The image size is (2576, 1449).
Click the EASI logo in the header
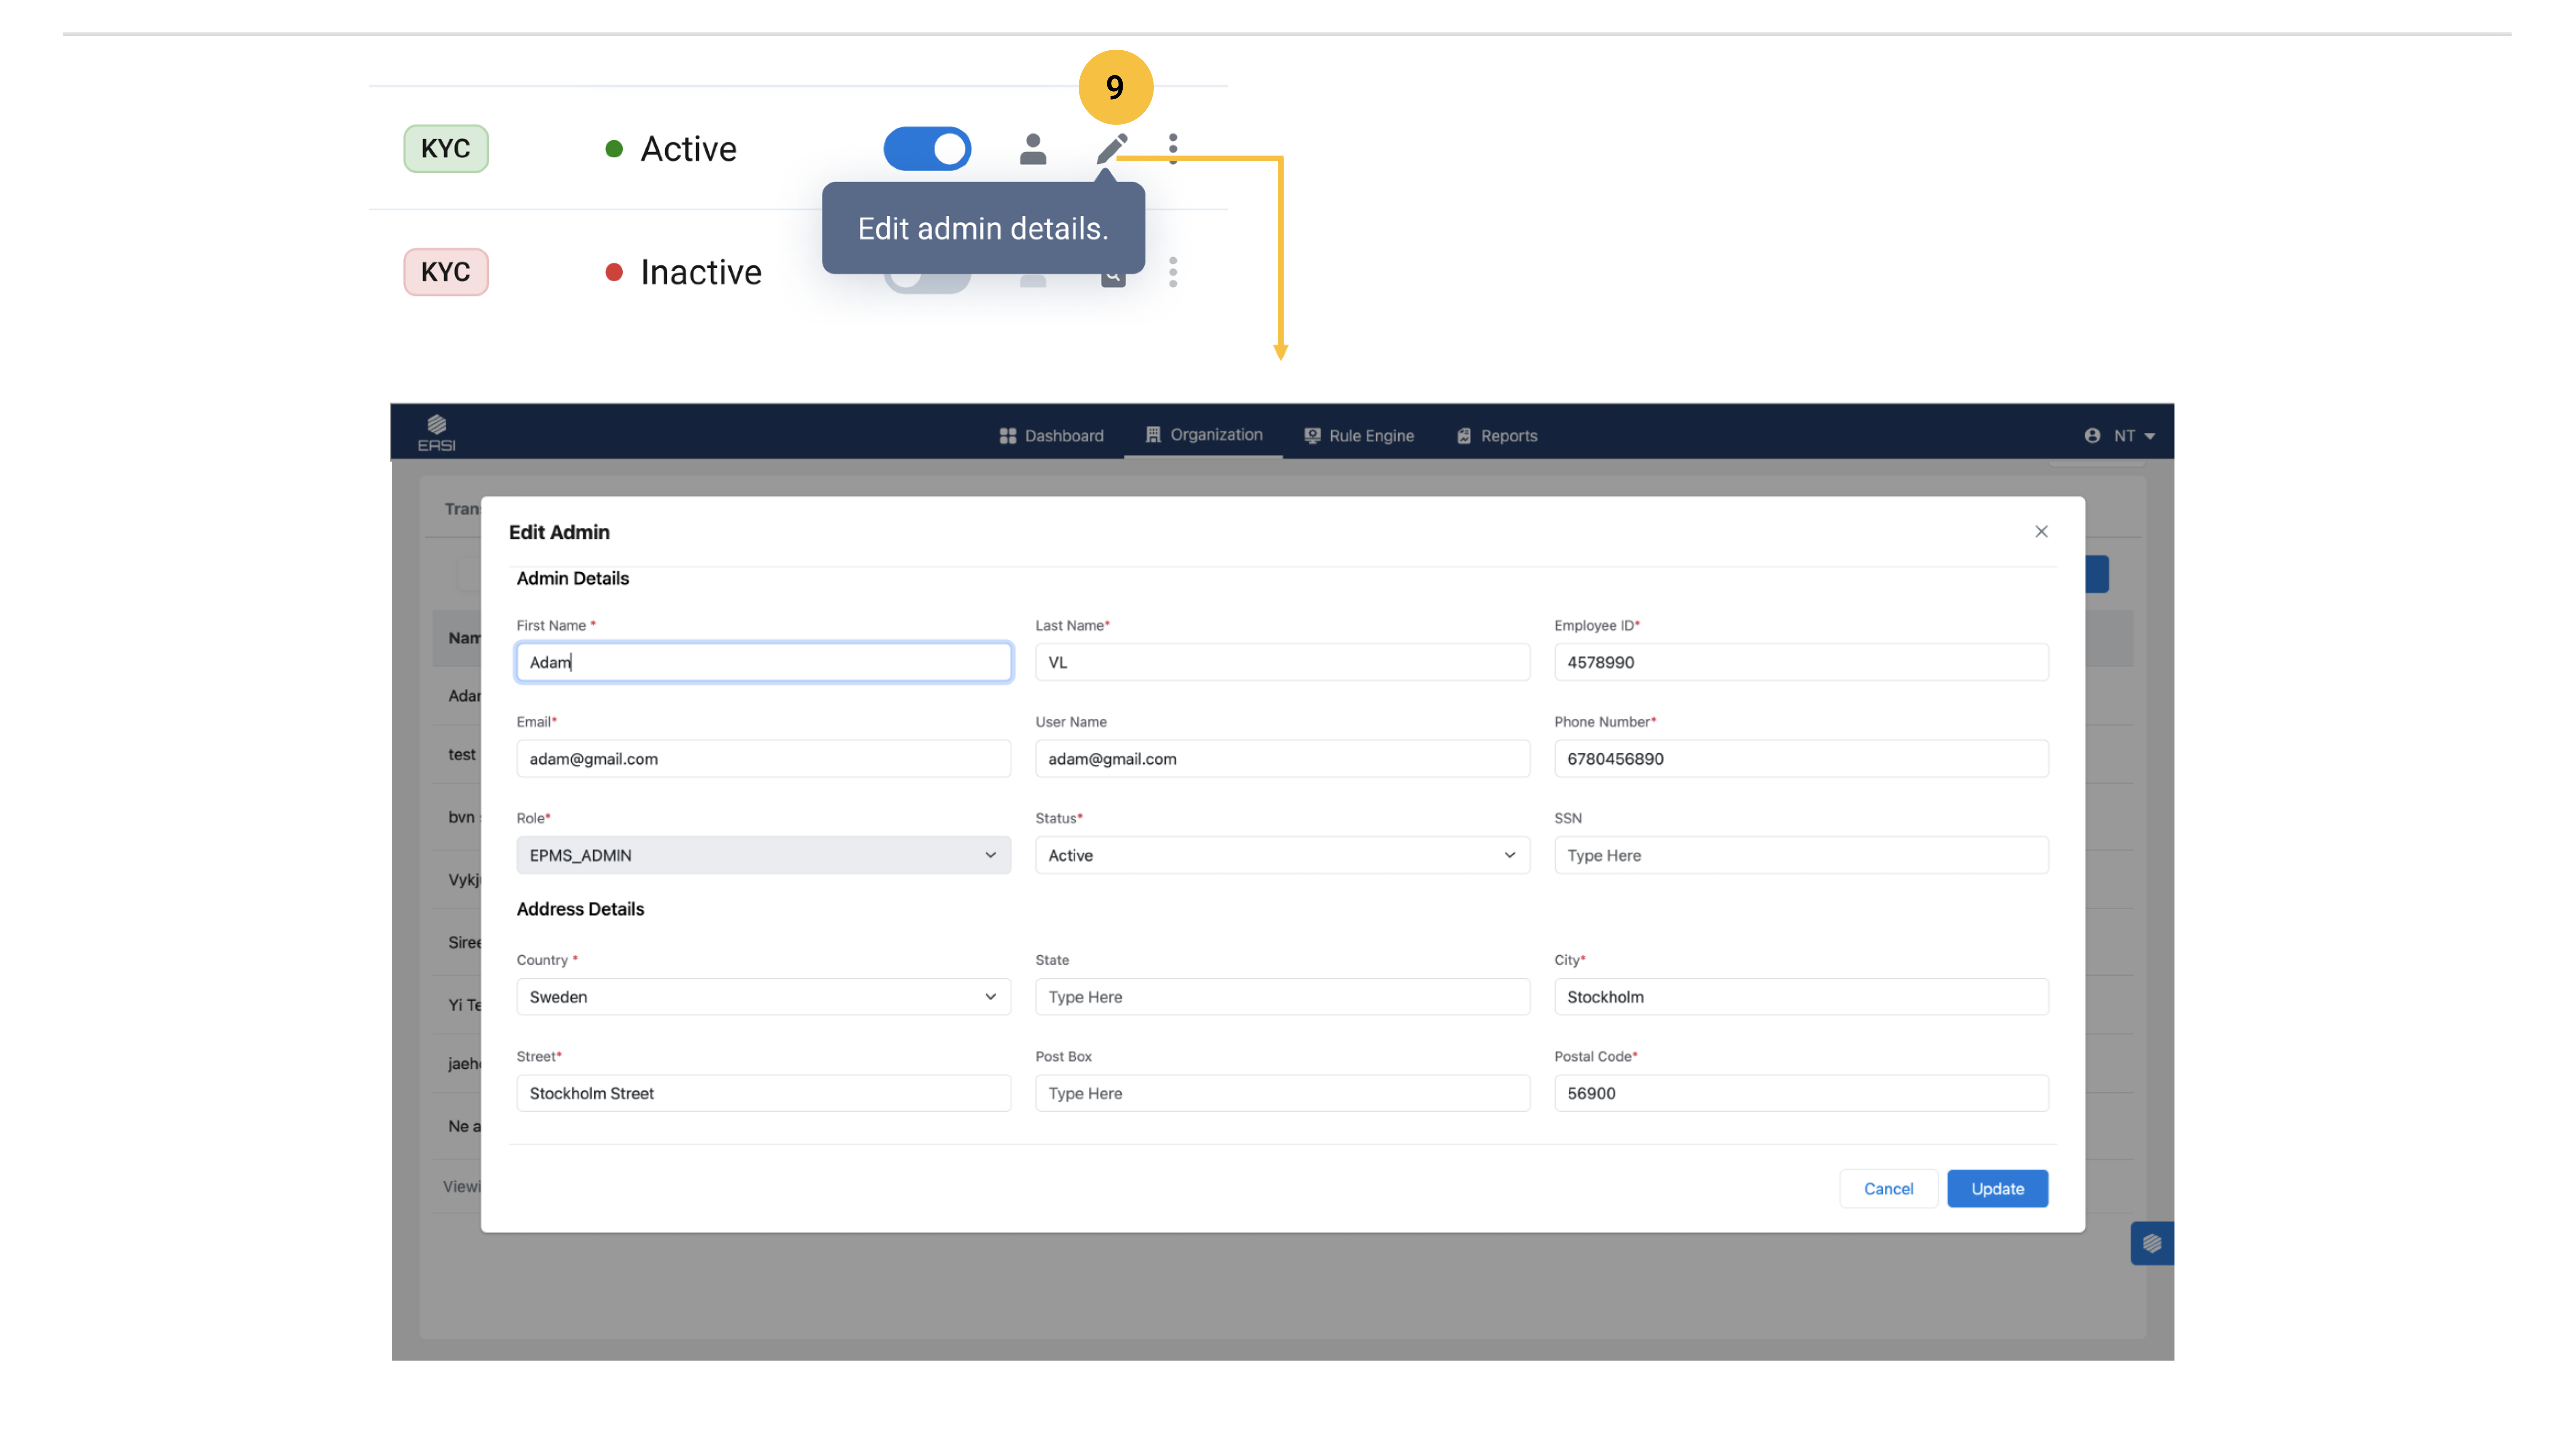pyautogui.click(x=437, y=432)
